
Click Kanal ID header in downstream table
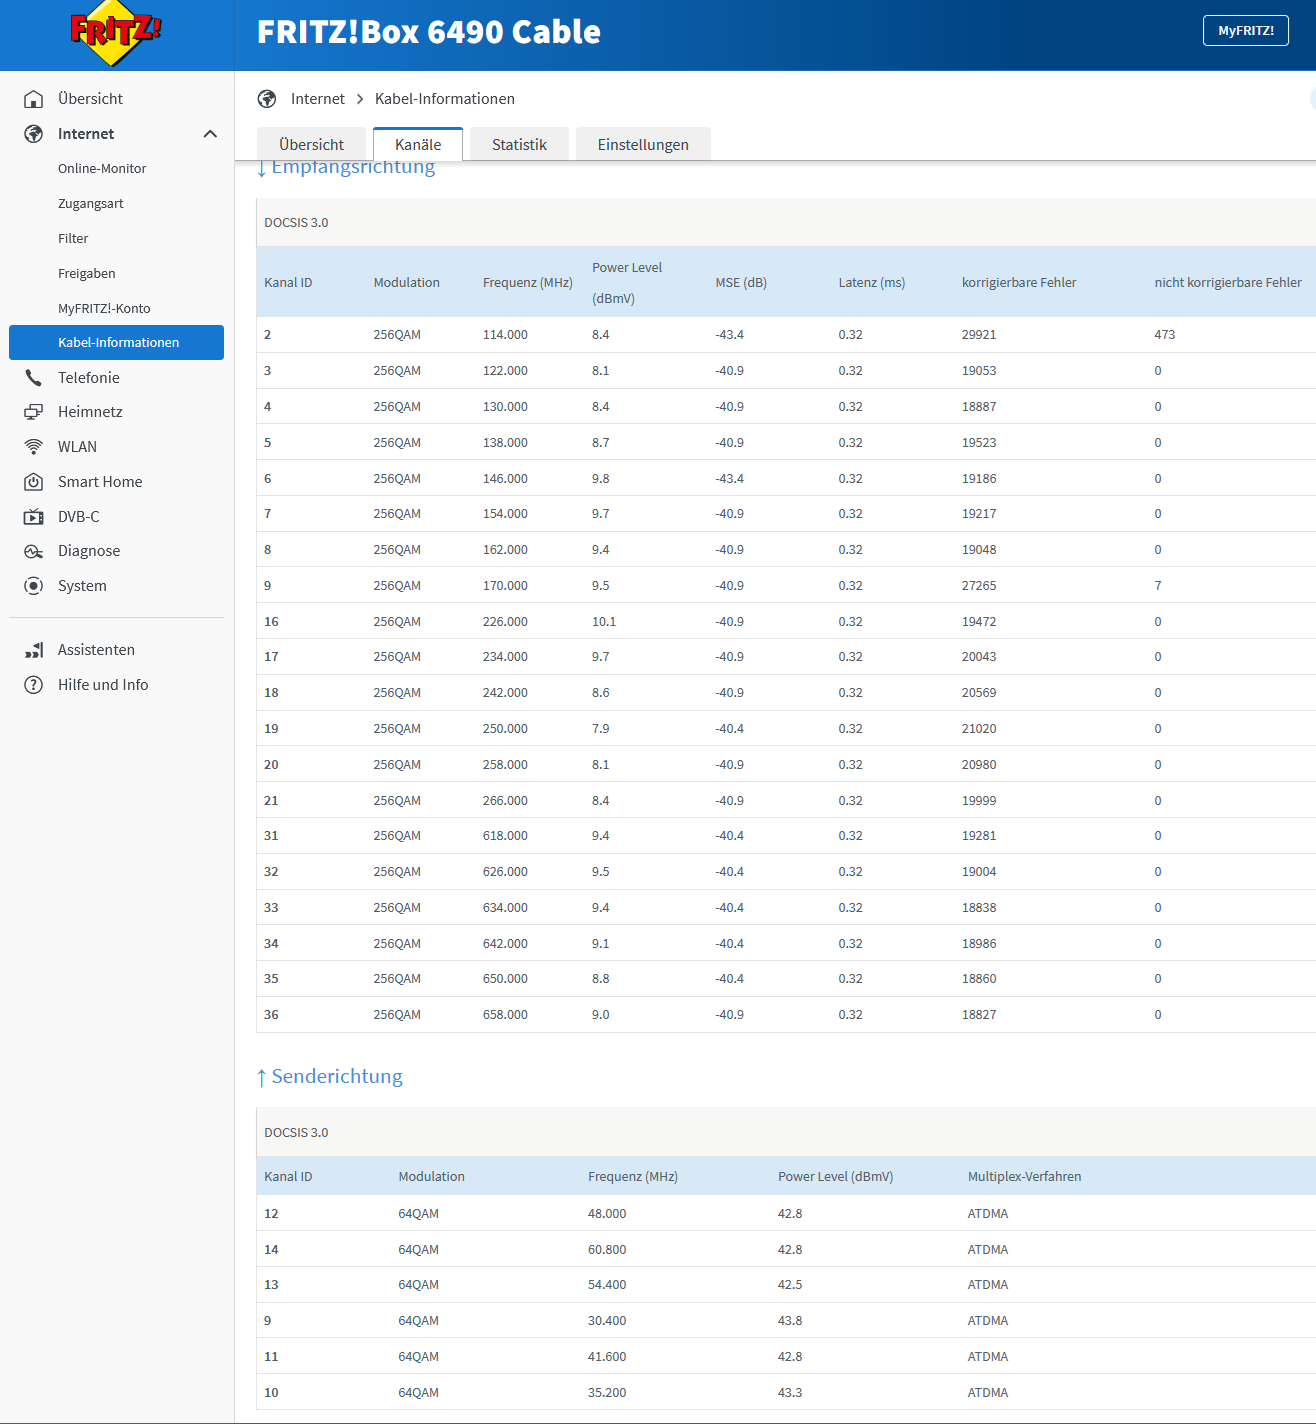point(288,283)
